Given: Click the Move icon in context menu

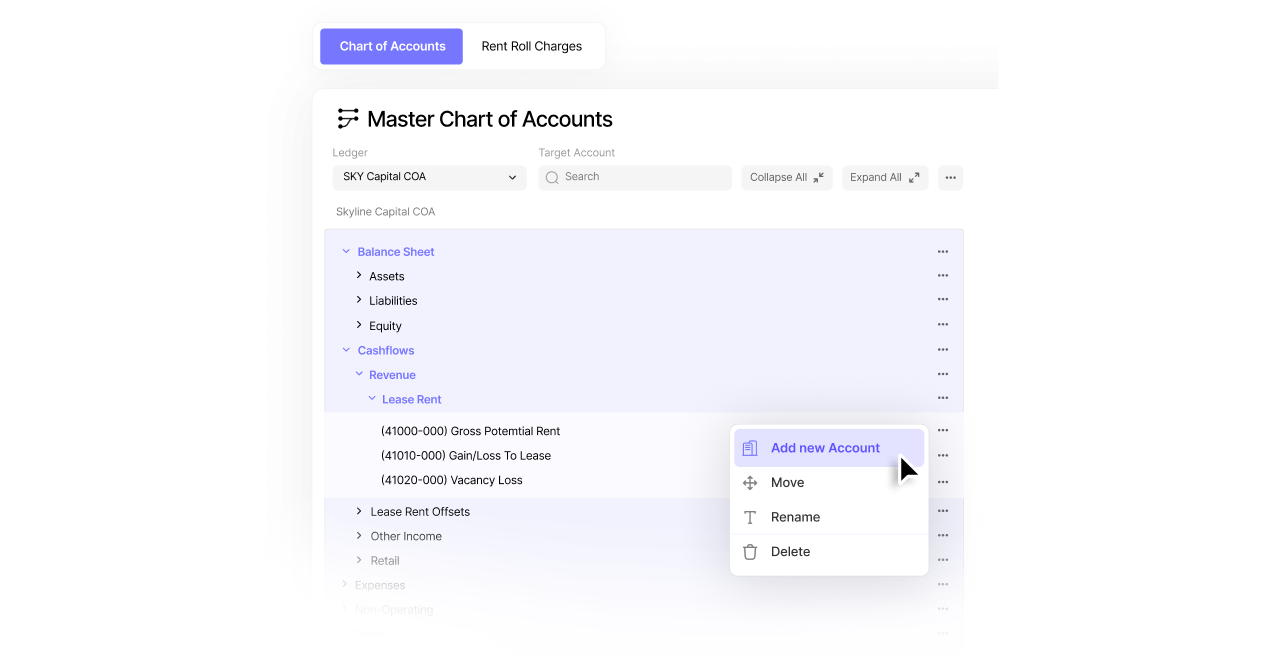Looking at the screenshot, I should 750,483.
